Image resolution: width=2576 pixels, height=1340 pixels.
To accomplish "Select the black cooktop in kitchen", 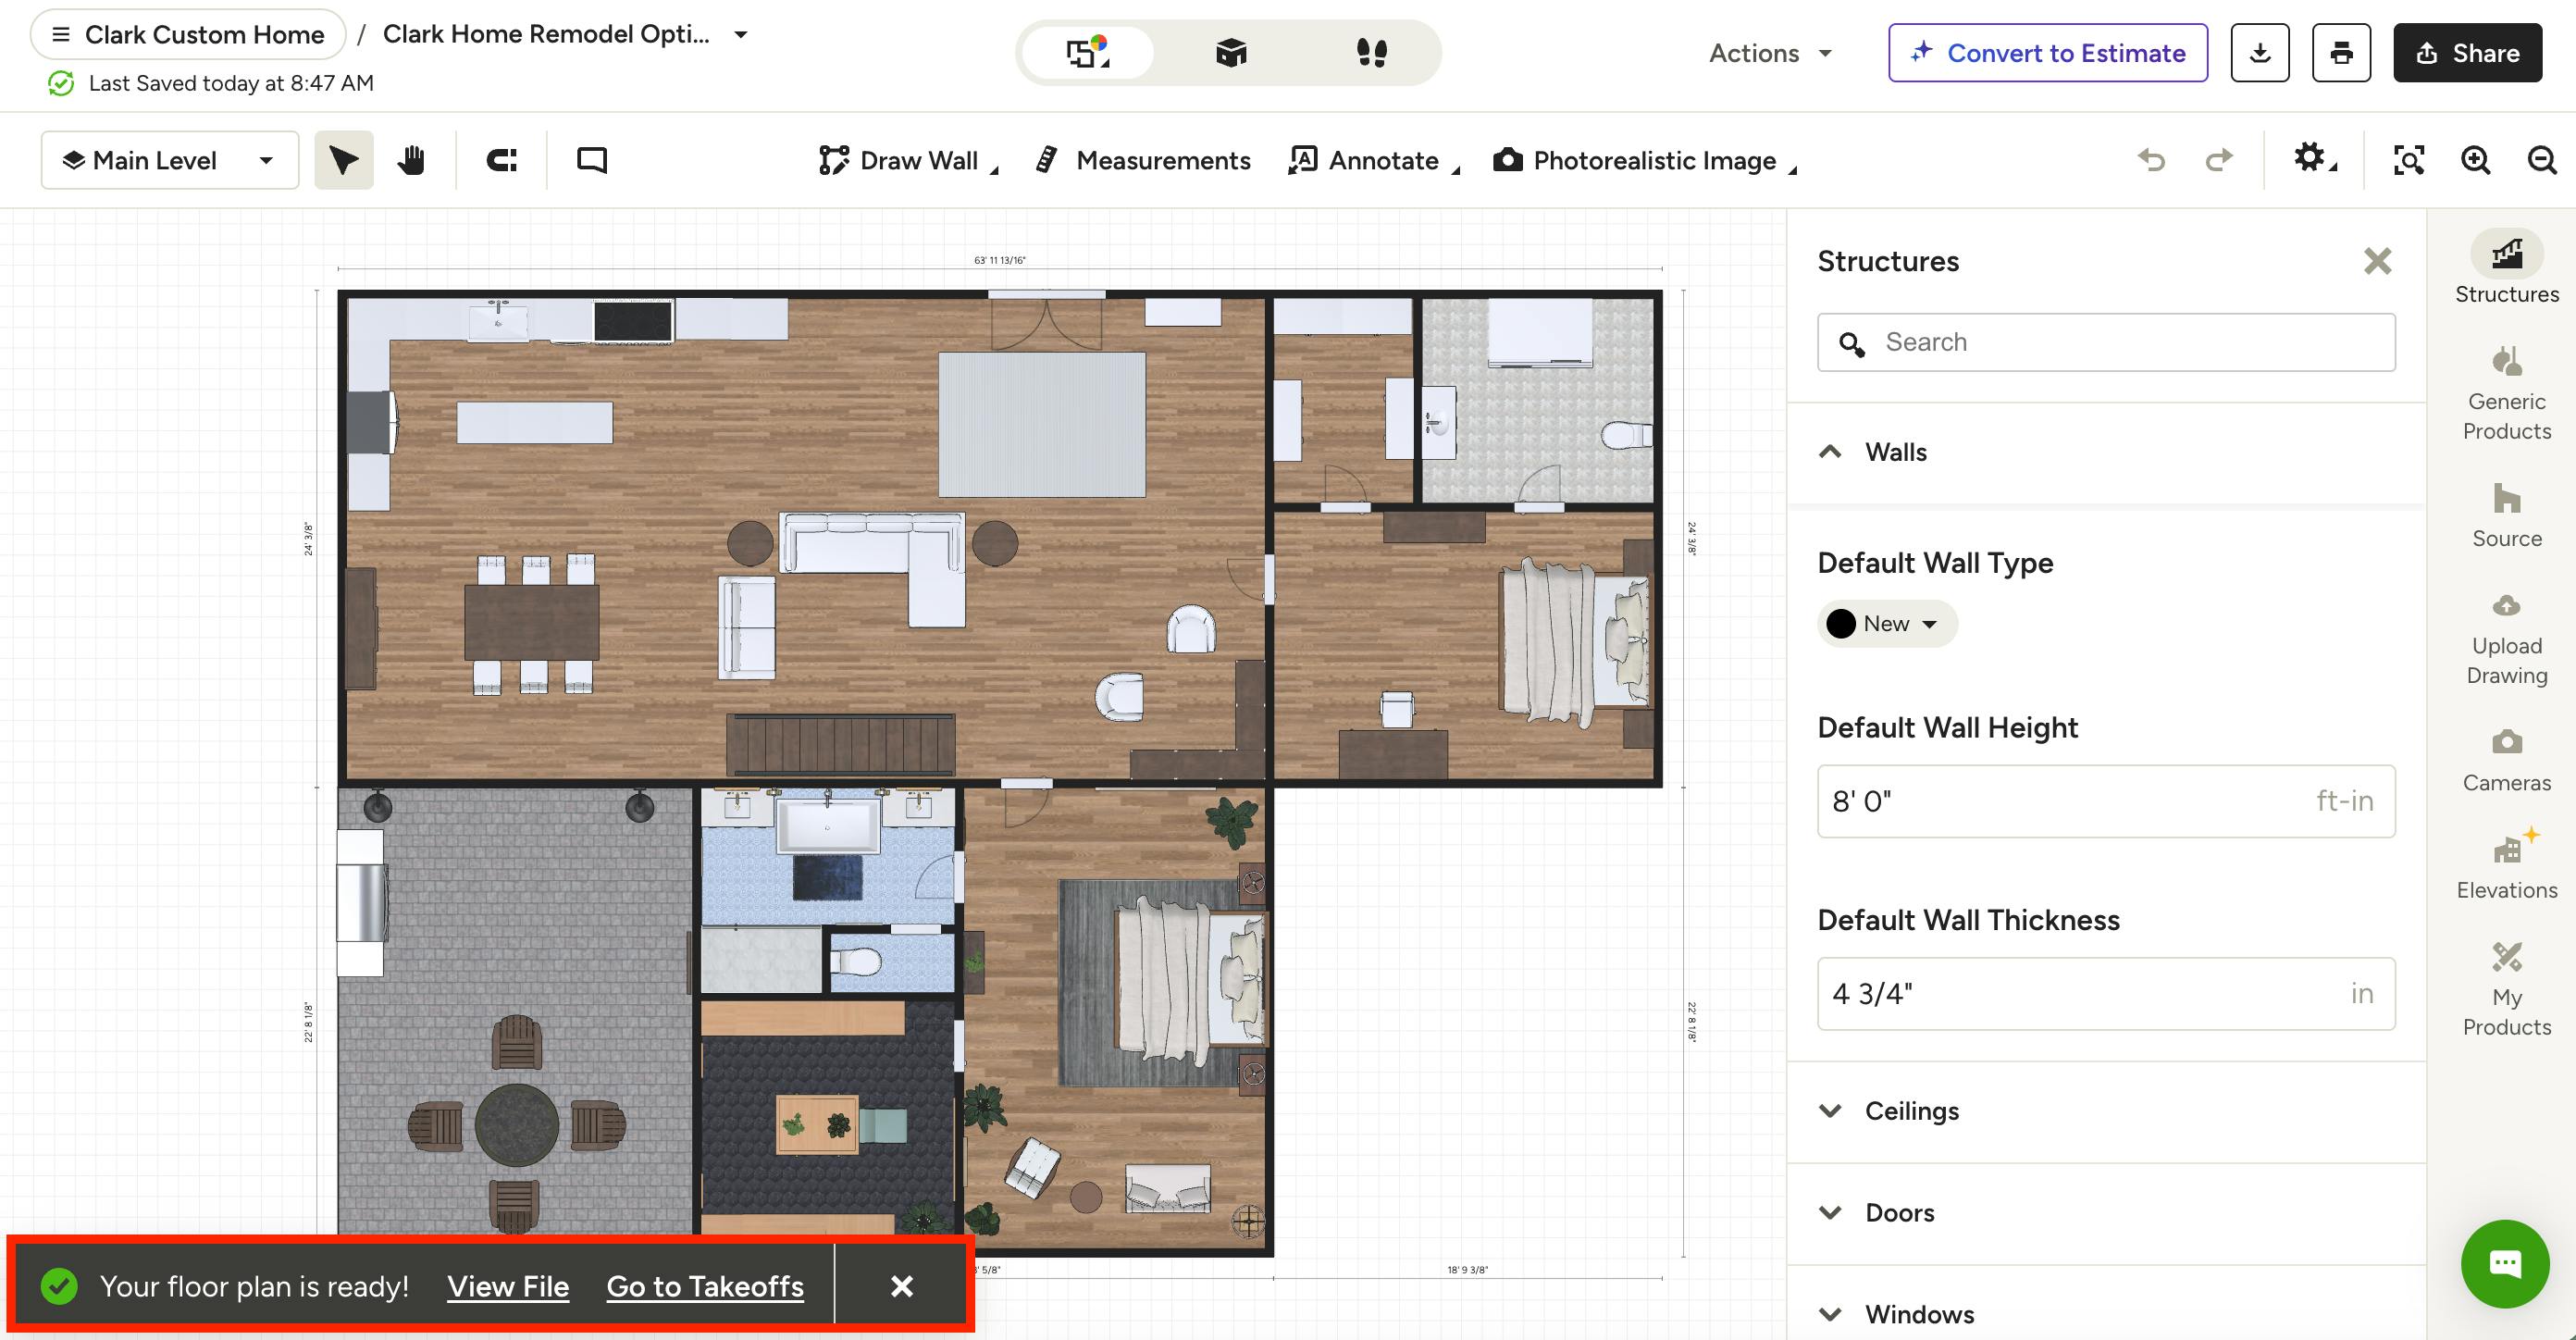I will pos(633,322).
